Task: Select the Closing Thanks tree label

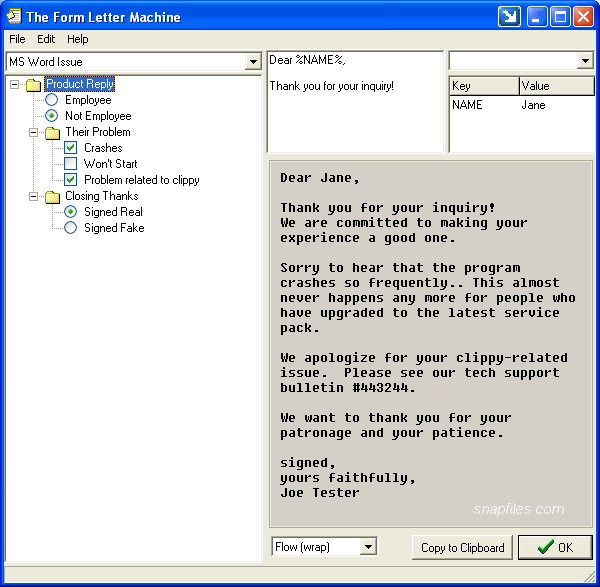Action: tap(101, 196)
